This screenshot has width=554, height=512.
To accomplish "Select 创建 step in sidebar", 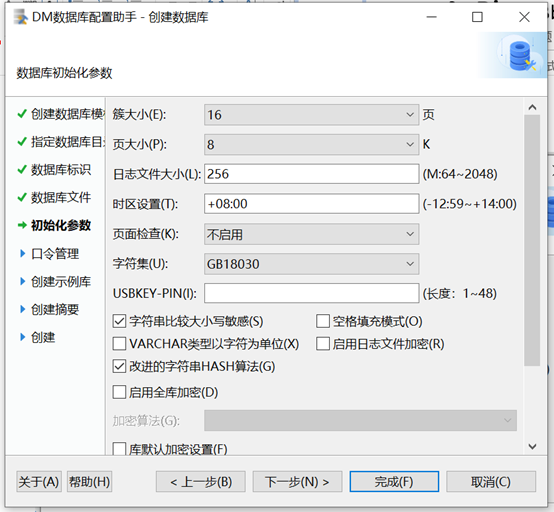I will click(x=43, y=337).
